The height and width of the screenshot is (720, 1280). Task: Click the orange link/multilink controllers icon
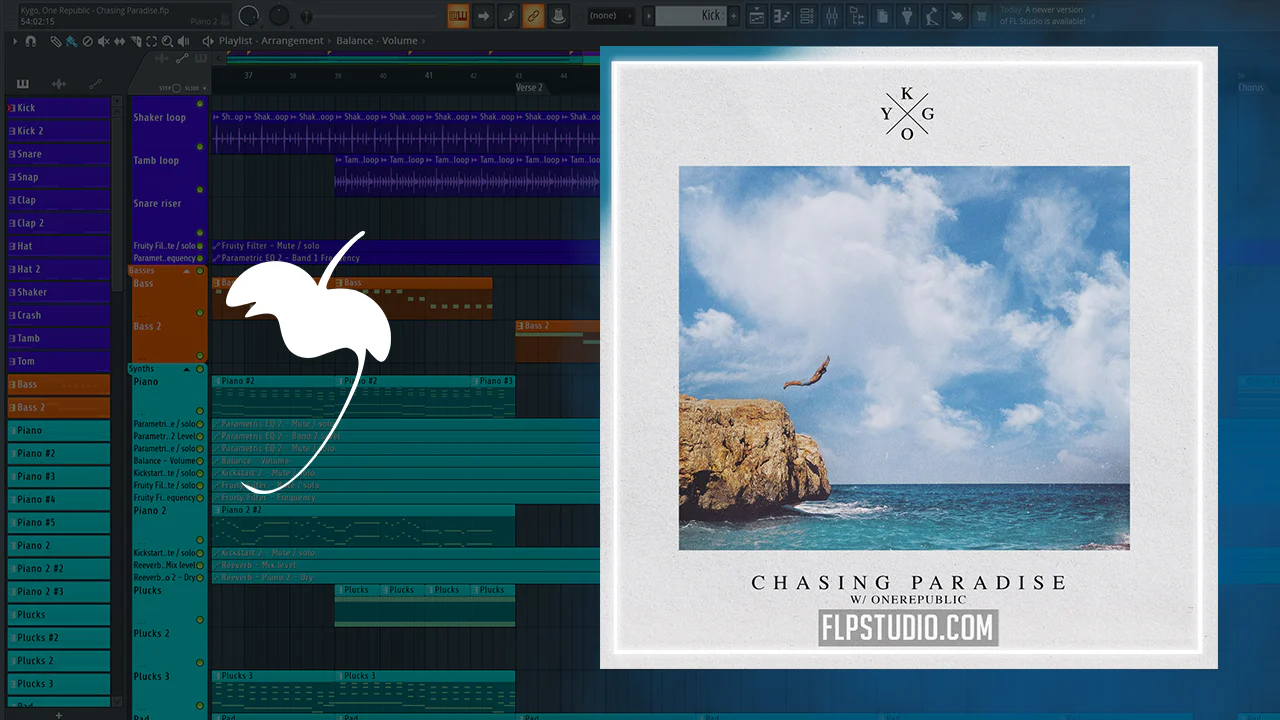533,15
